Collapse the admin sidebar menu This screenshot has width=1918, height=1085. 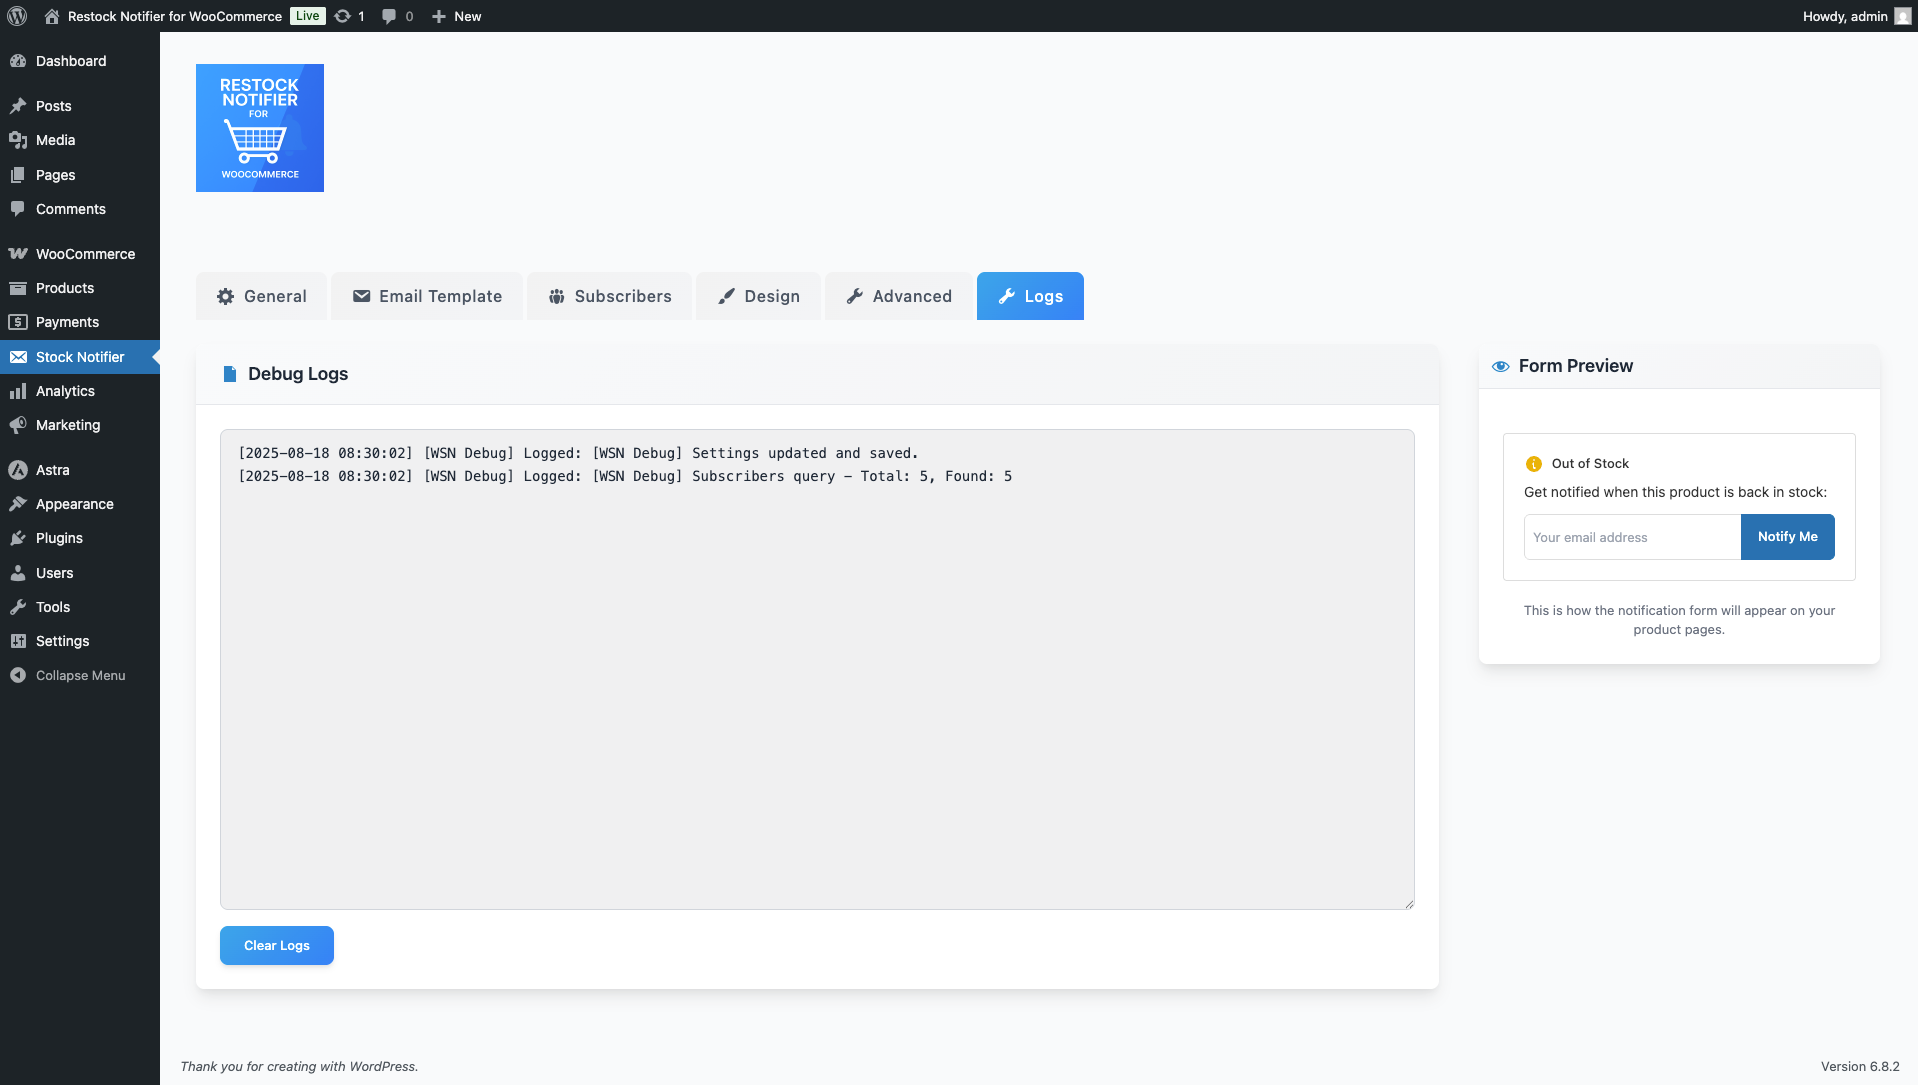pos(67,675)
